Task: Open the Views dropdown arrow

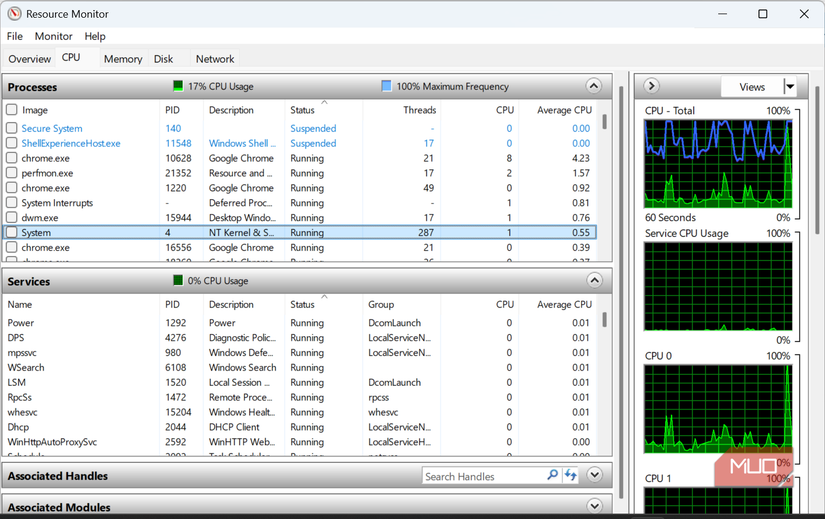Action: coord(790,86)
